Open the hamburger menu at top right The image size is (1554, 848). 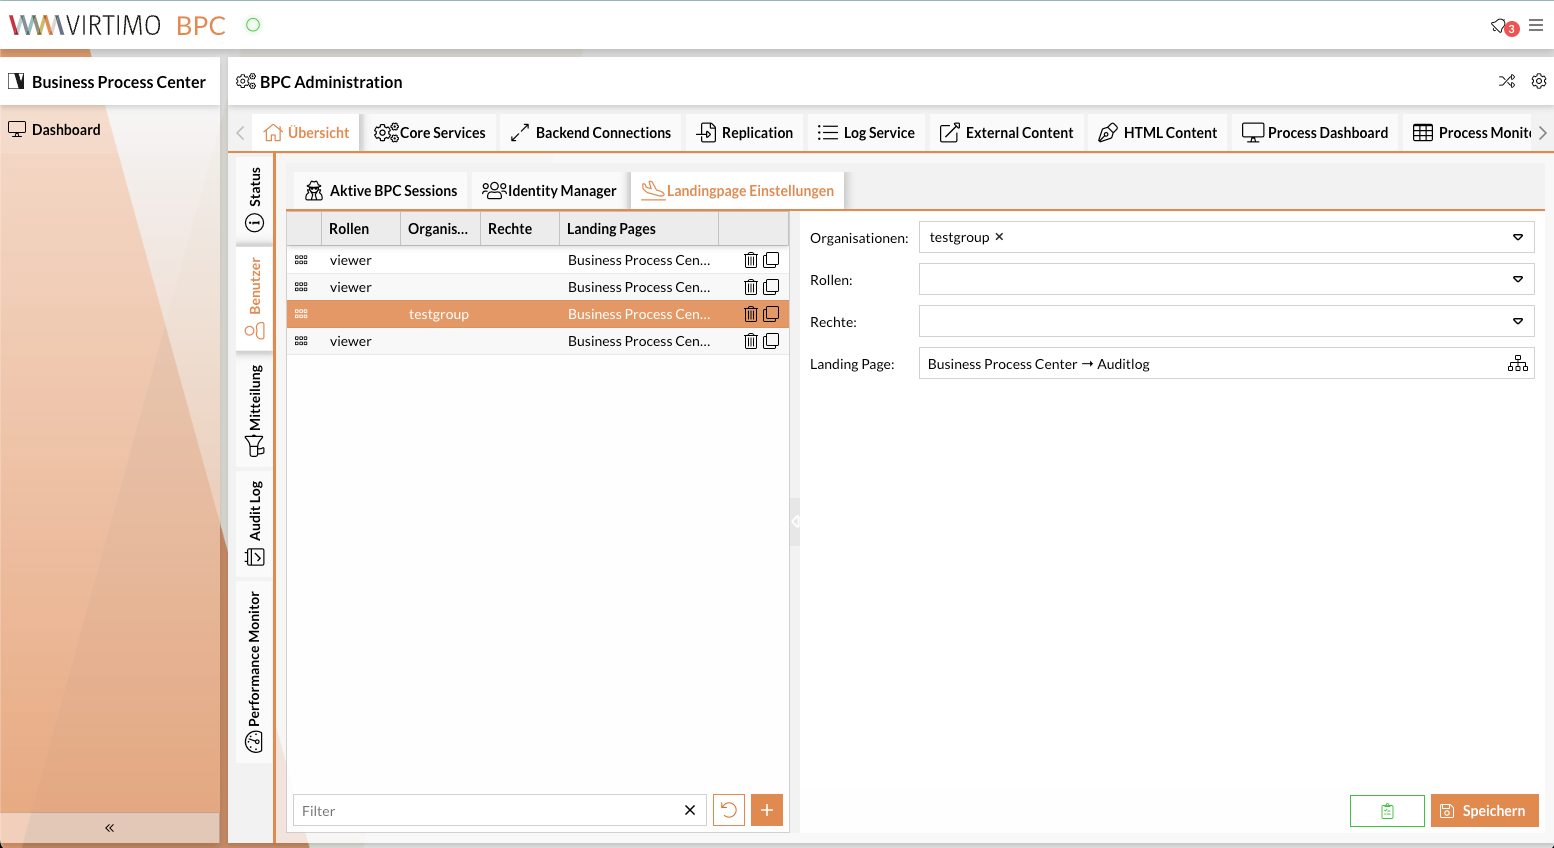pos(1536,26)
